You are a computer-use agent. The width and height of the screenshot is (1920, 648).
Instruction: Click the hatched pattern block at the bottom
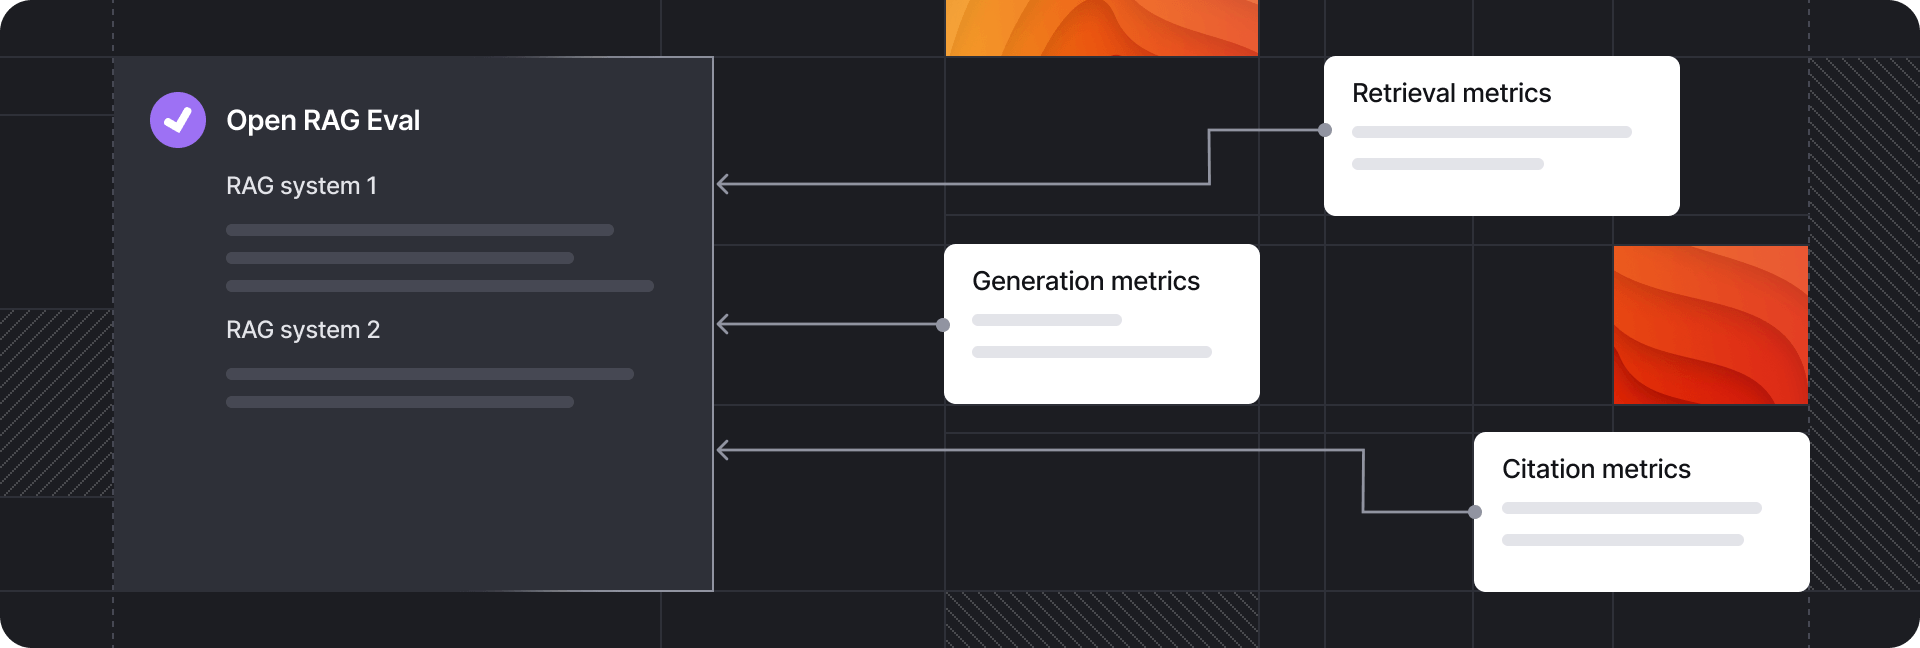(1101, 619)
